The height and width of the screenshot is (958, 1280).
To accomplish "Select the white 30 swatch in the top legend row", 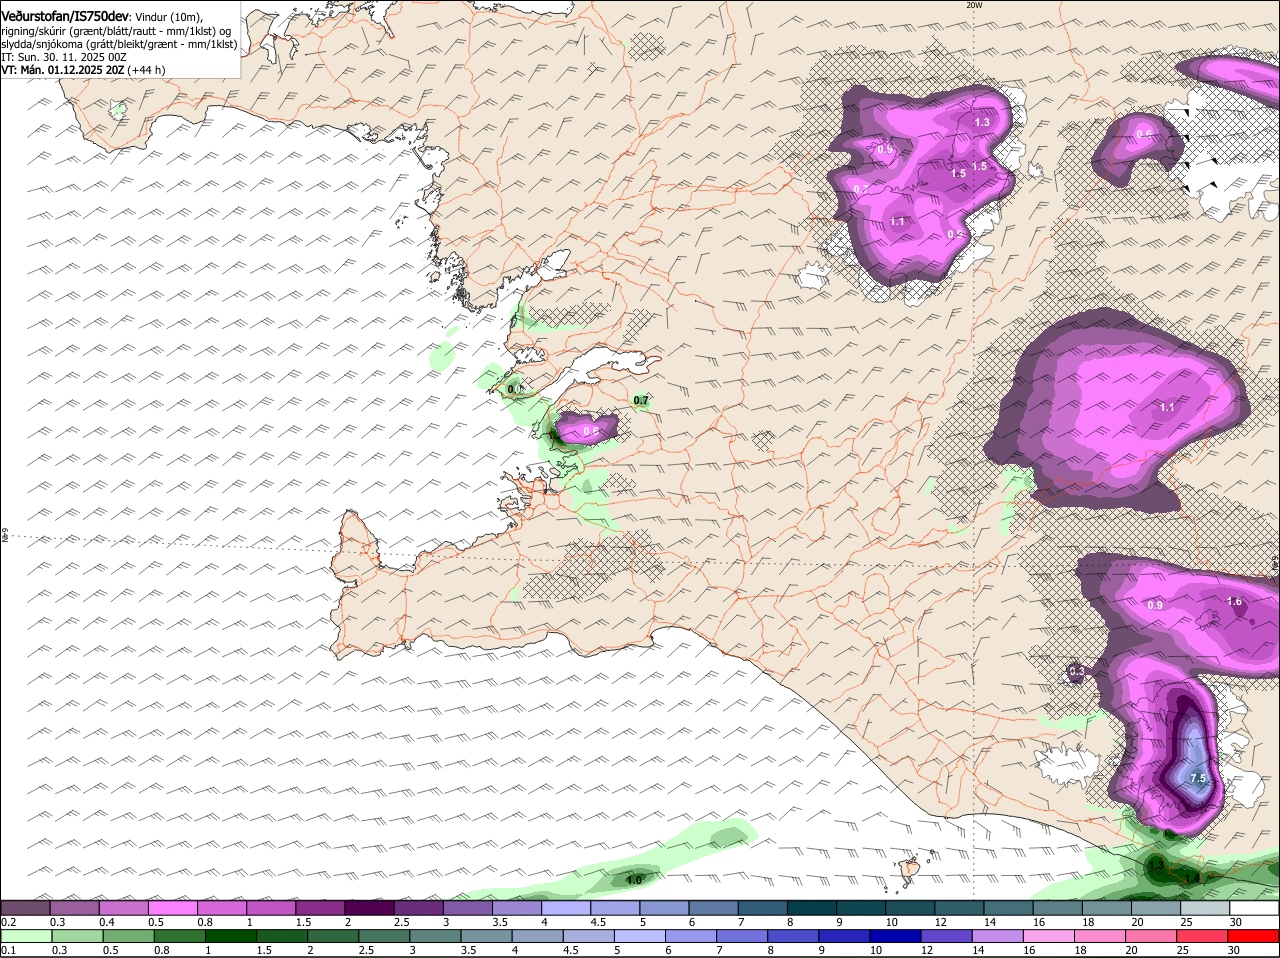I will point(1254,907).
